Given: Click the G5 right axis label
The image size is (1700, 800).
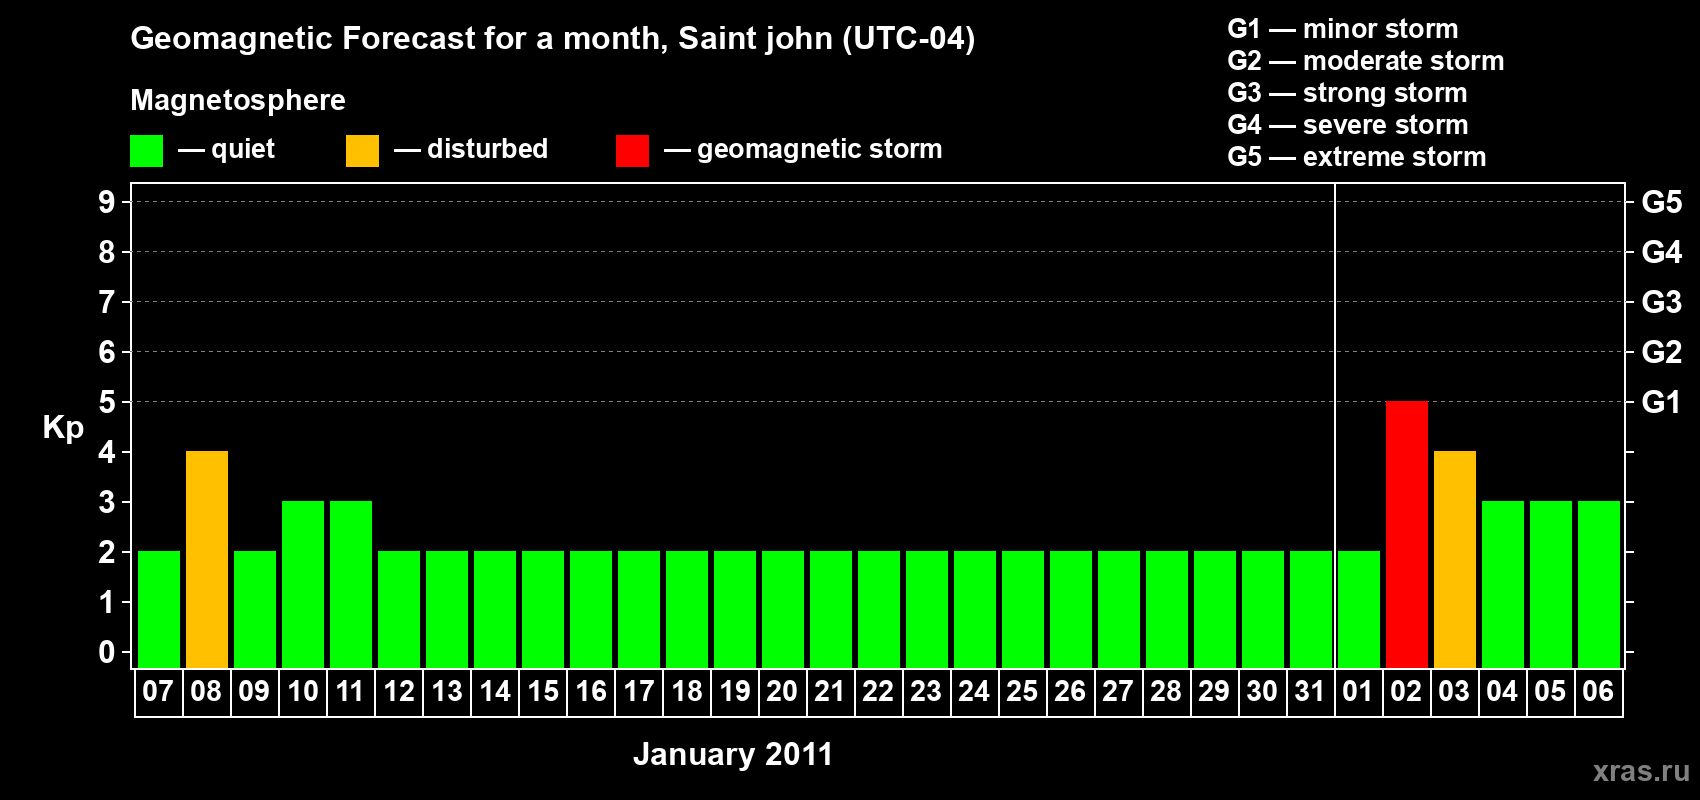Looking at the screenshot, I should tap(1661, 202).
